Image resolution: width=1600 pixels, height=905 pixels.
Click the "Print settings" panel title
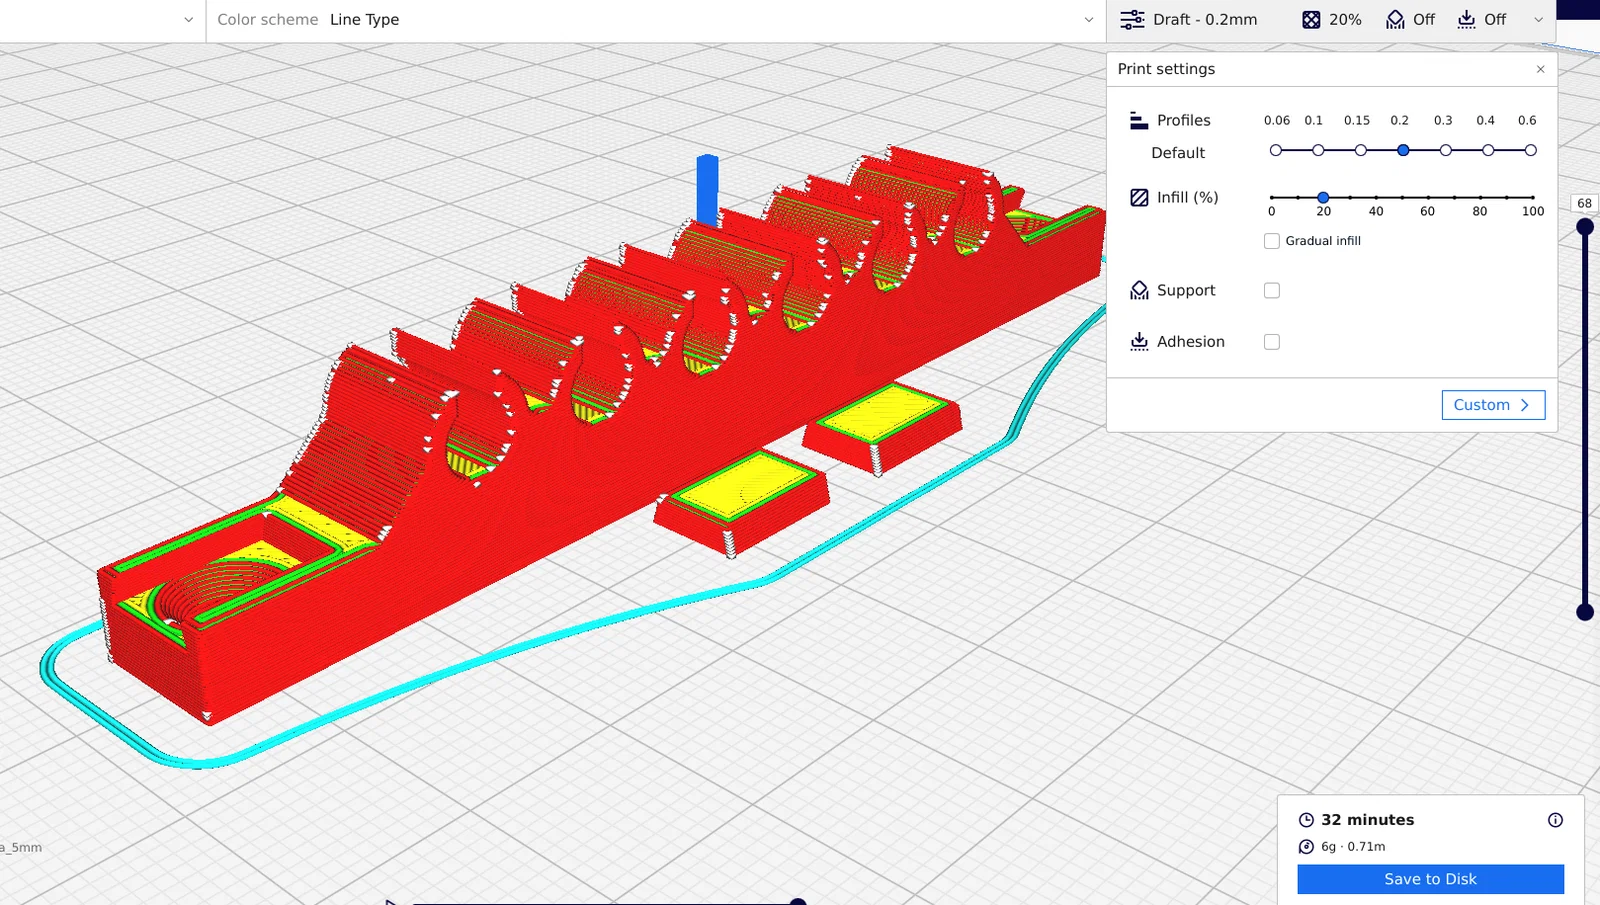click(1166, 69)
